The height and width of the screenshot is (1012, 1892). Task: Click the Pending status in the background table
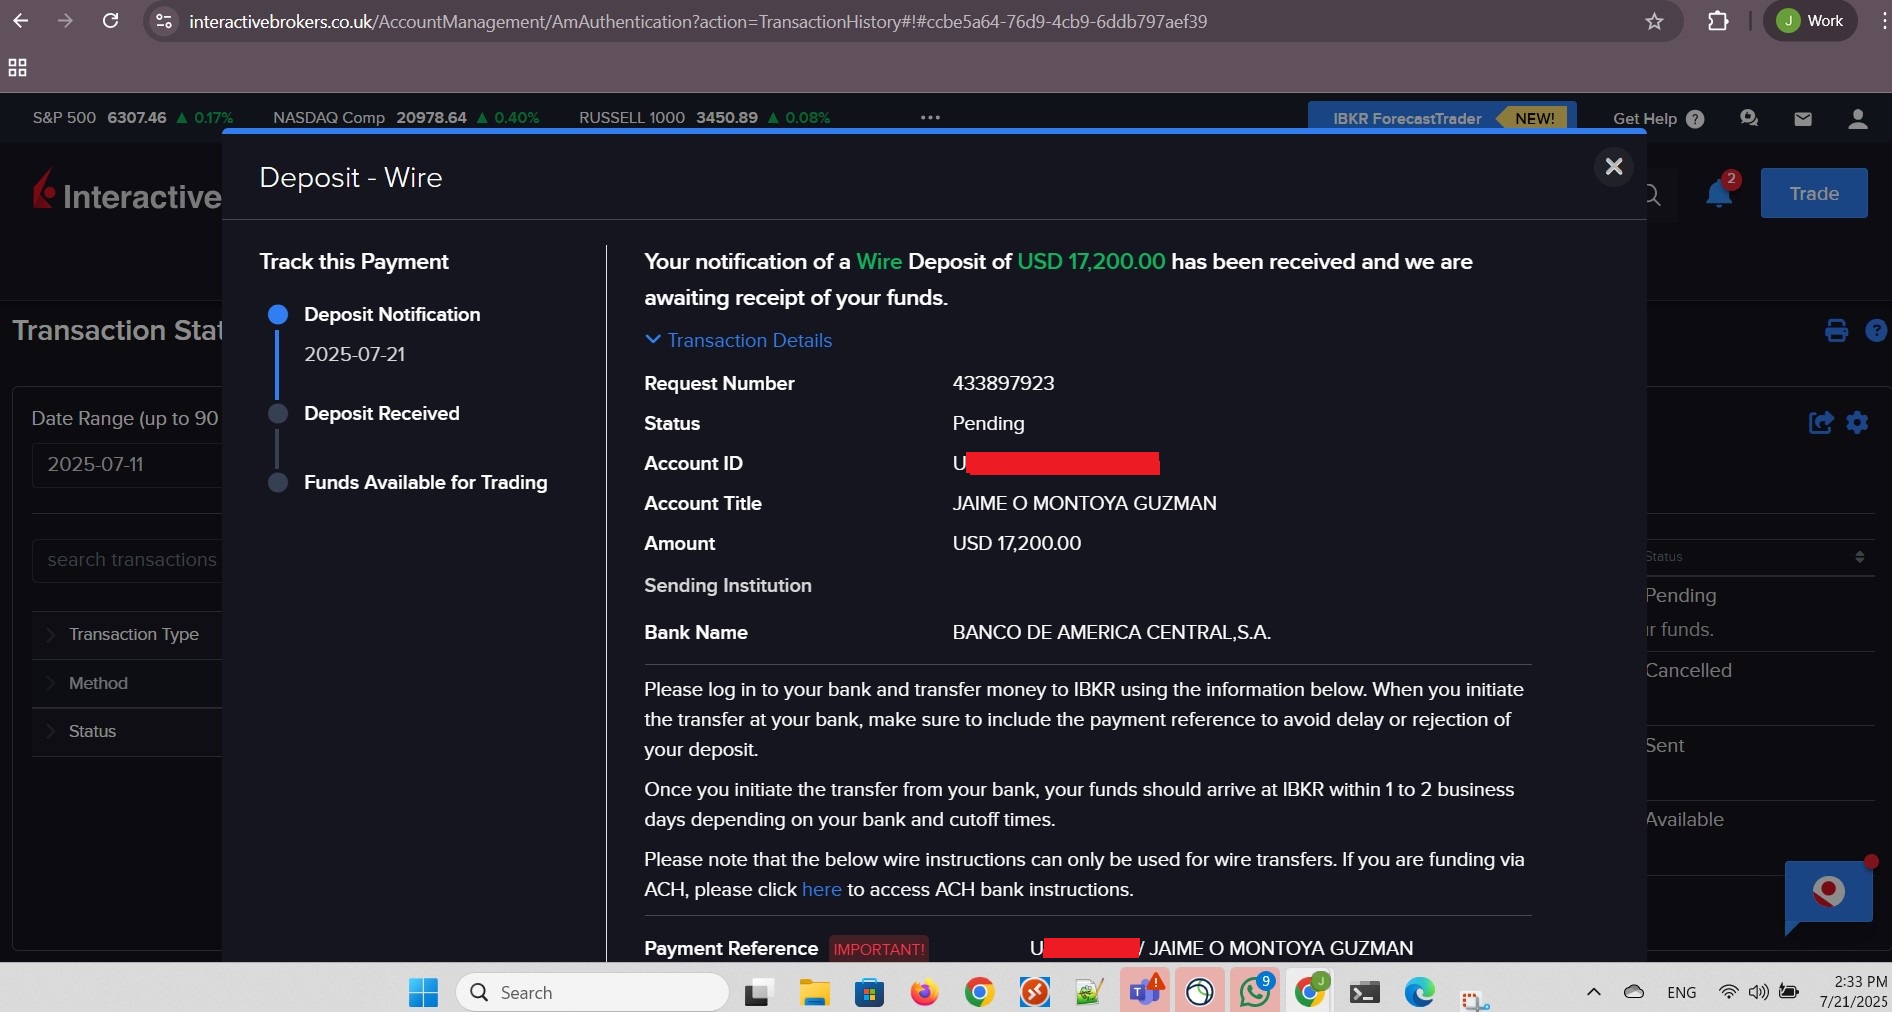pyautogui.click(x=1680, y=595)
